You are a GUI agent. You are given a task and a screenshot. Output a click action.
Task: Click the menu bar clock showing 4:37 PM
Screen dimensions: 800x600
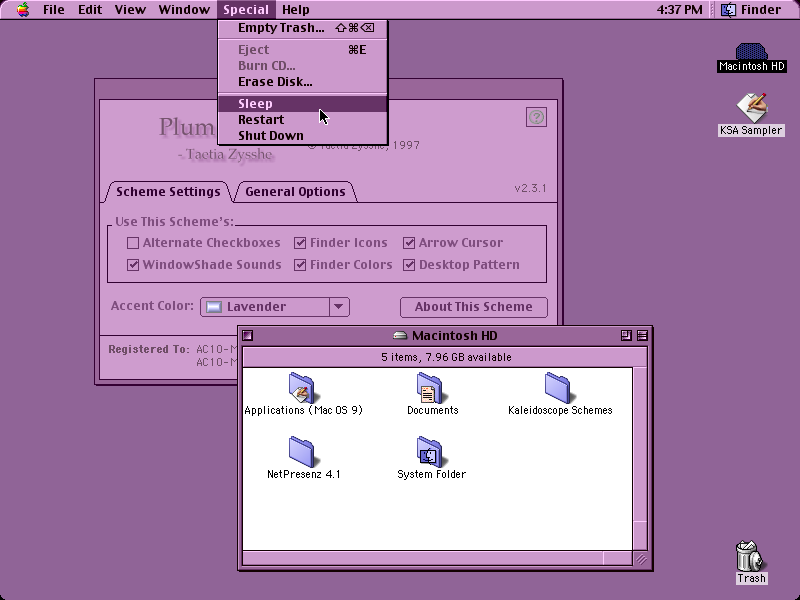[x=679, y=10]
